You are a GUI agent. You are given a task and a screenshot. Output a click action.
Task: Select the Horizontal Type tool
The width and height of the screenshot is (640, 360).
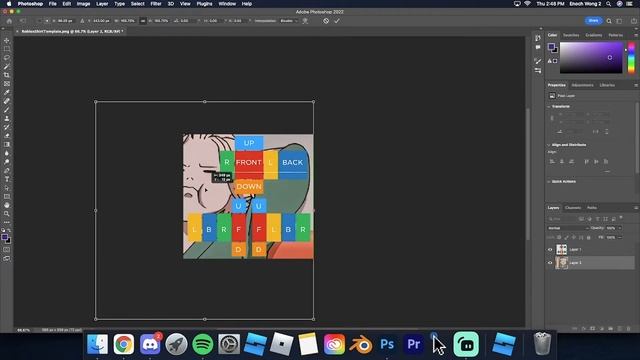point(7,179)
